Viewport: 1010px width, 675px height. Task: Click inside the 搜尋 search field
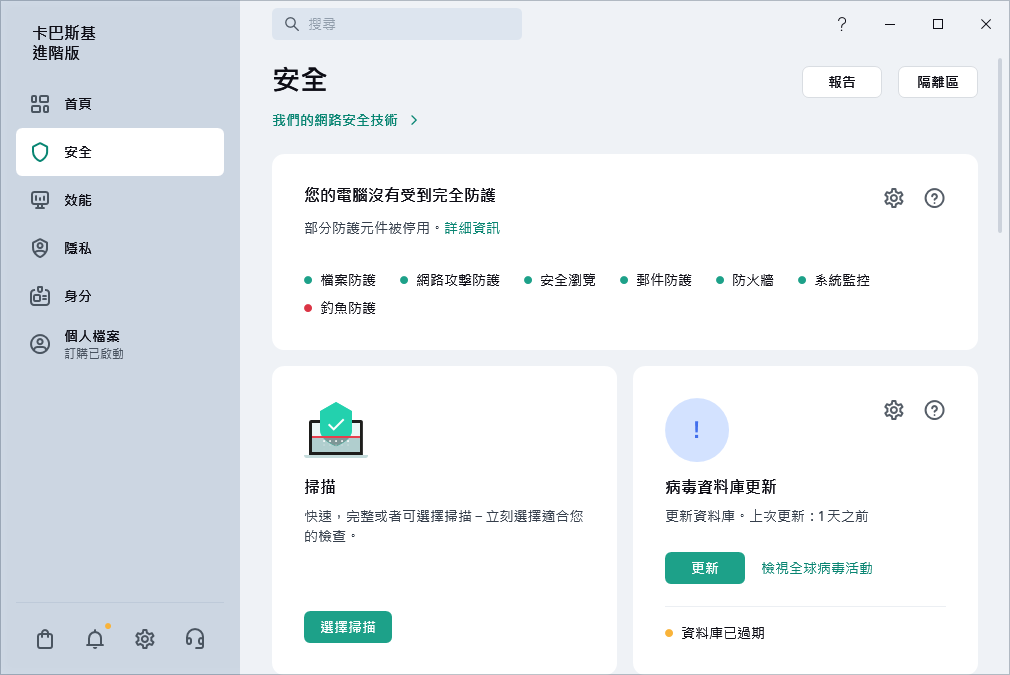pos(397,23)
